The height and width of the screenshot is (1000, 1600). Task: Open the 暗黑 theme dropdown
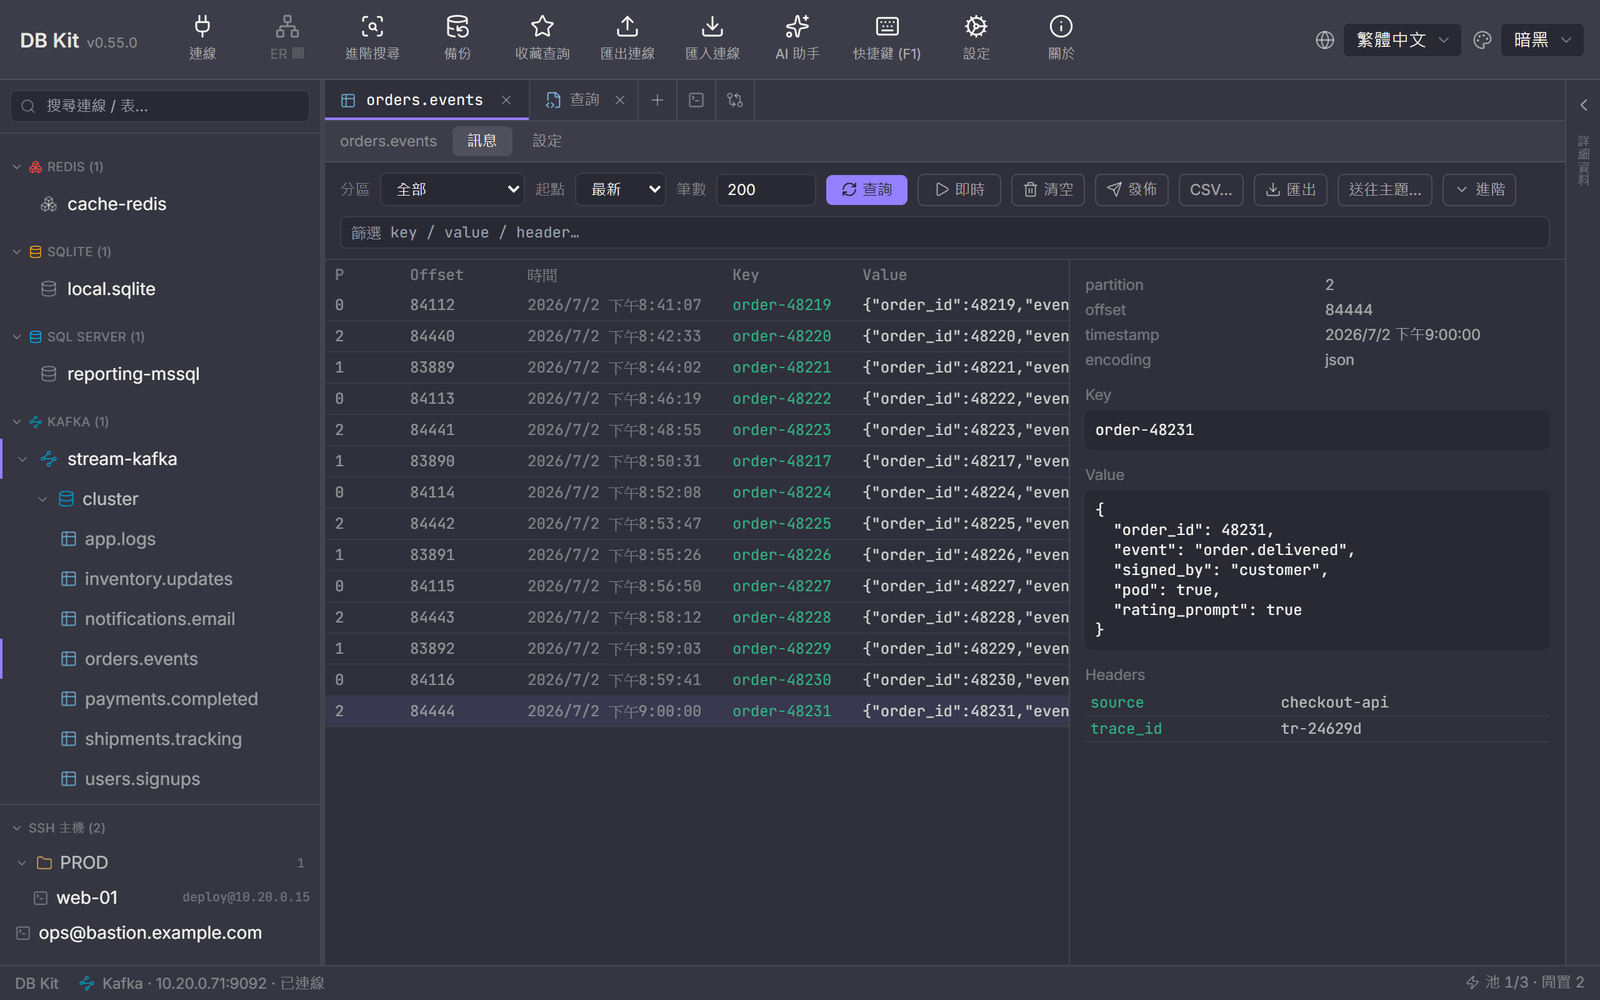click(1542, 40)
